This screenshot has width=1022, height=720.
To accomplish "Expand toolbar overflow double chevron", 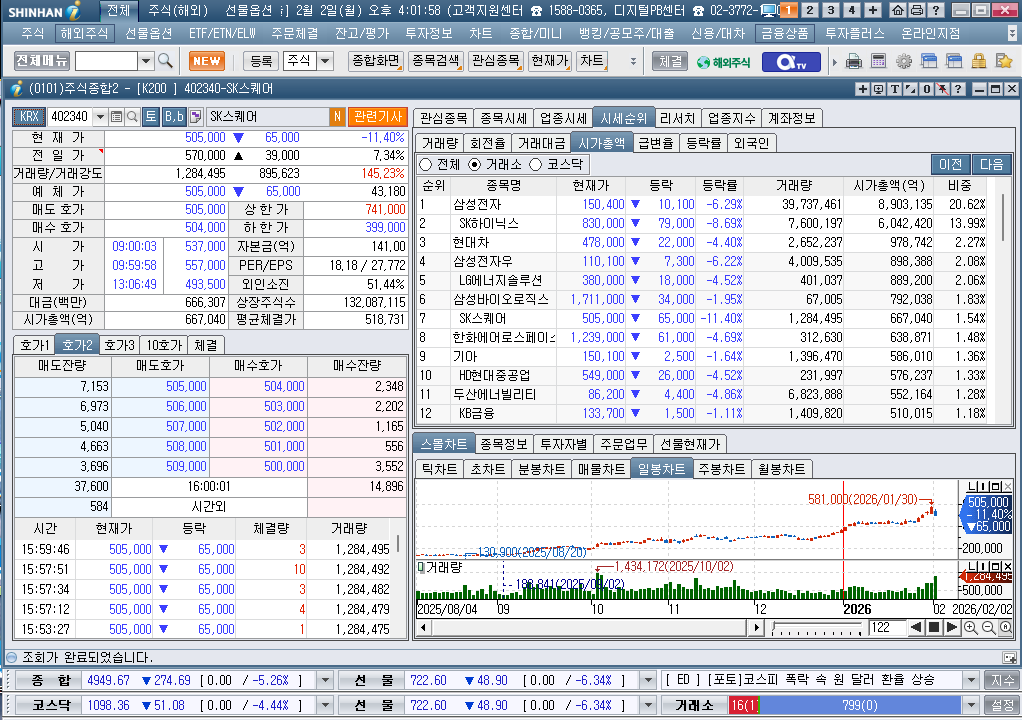I will pos(633,61).
